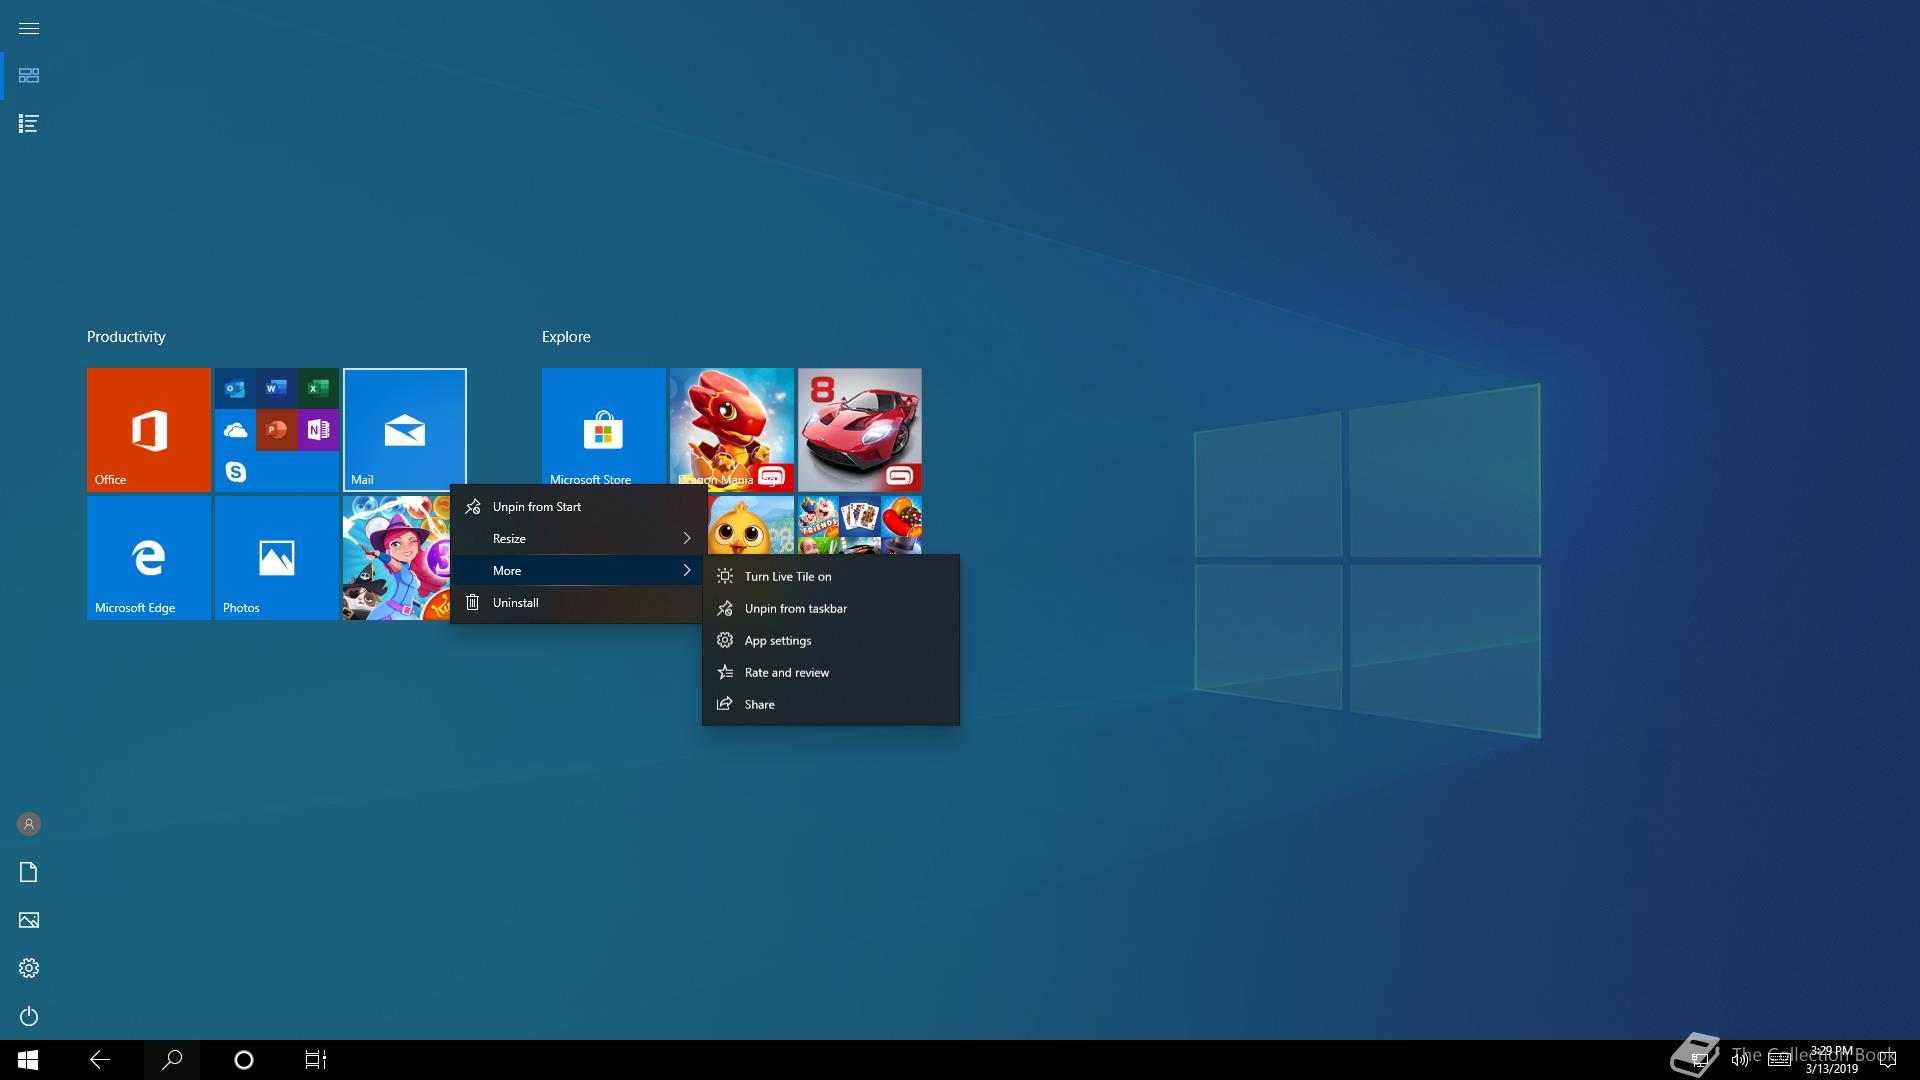Open Task View on taskbar
Screen dimensions: 1920x1080
coord(316,1060)
